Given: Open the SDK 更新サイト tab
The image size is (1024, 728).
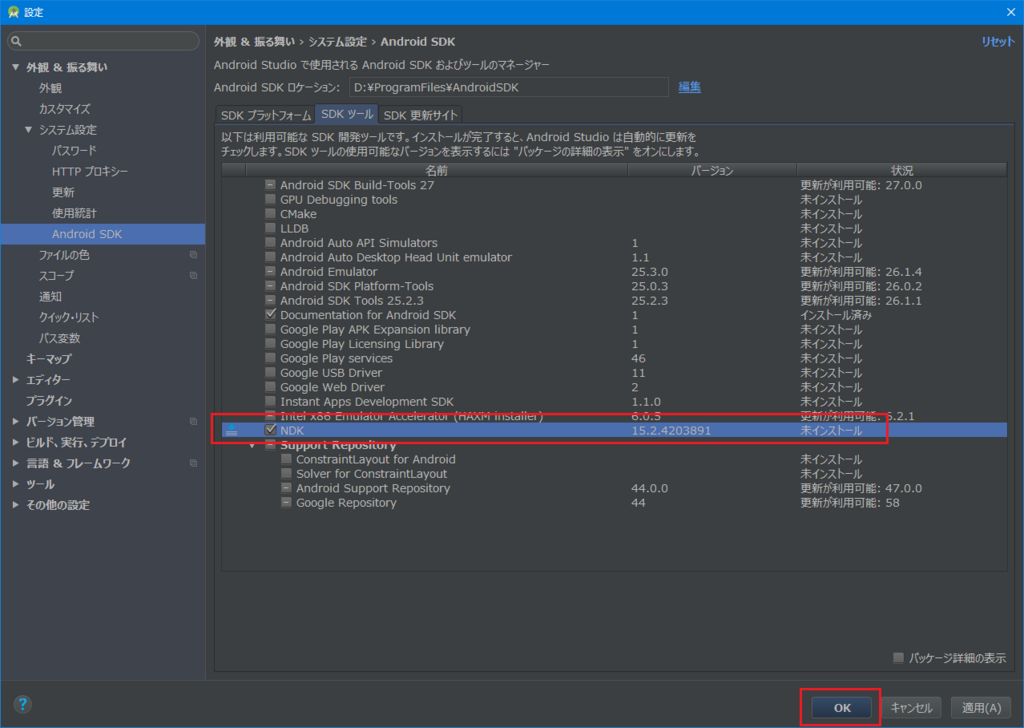Looking at the screenshot, I should 421,115.
